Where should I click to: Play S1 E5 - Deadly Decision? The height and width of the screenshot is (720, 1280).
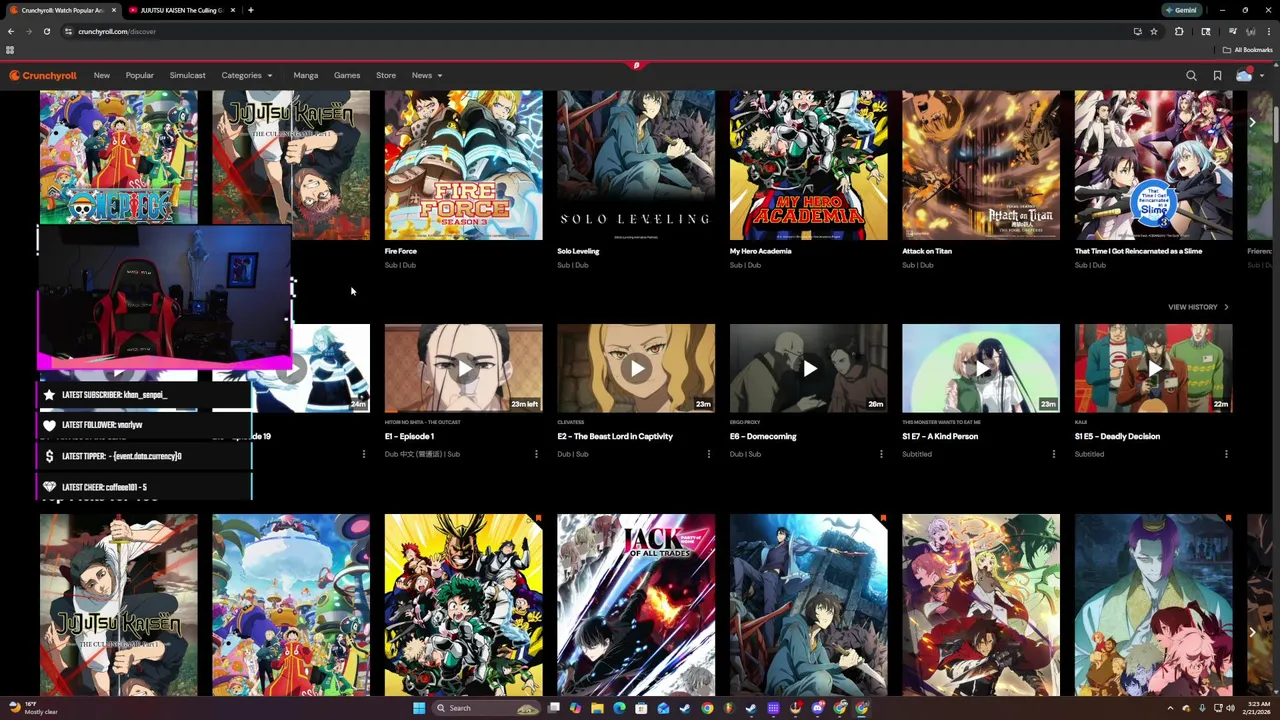point(1154,368)
